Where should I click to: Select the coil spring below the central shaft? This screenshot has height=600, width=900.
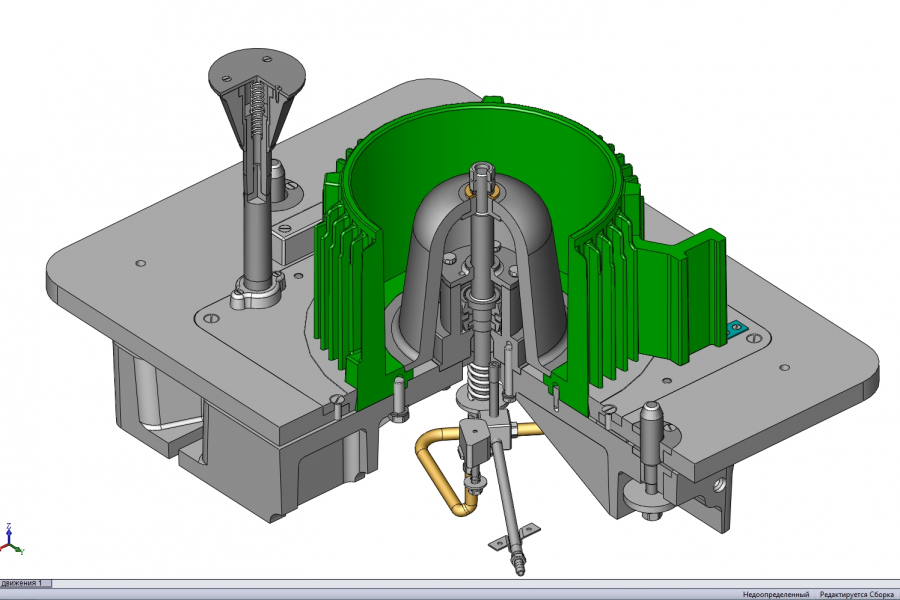pos(478,383)
